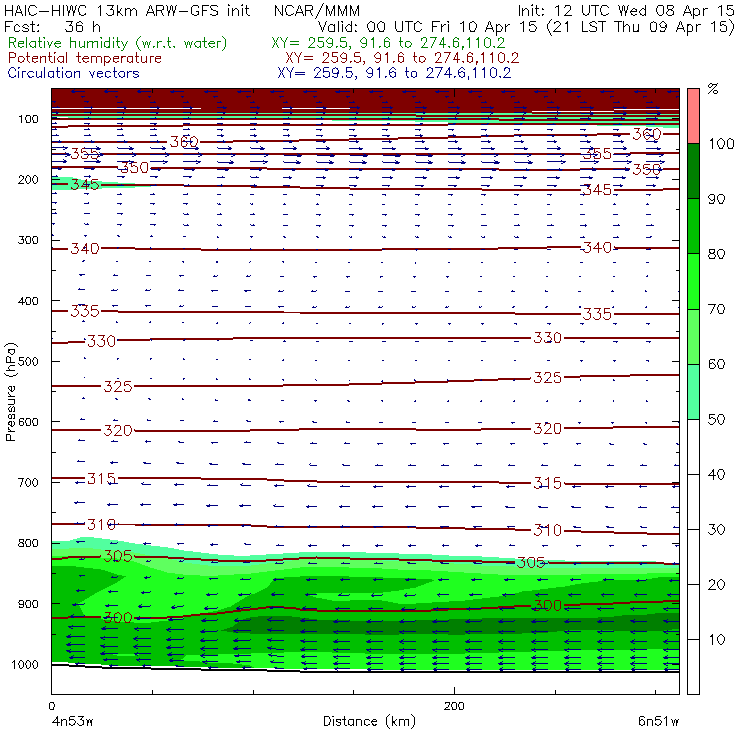
Task: Click the '10' color bar label
Action: (x=717, y=640)
